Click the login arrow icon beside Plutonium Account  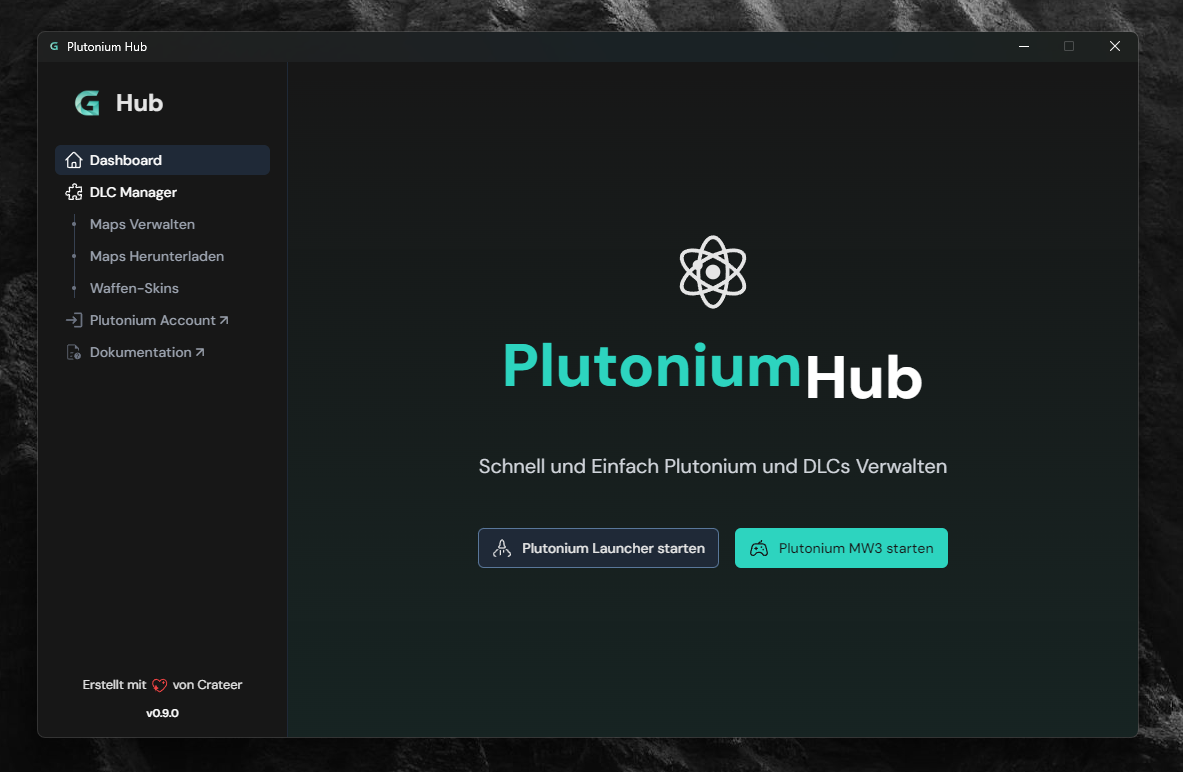74,320
